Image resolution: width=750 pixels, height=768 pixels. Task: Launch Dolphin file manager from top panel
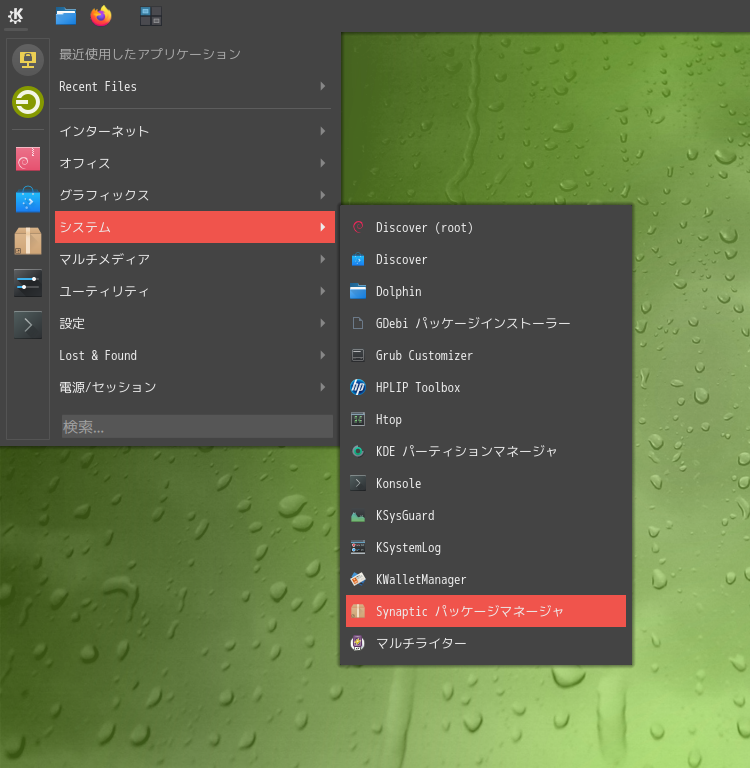pos(66,16)
